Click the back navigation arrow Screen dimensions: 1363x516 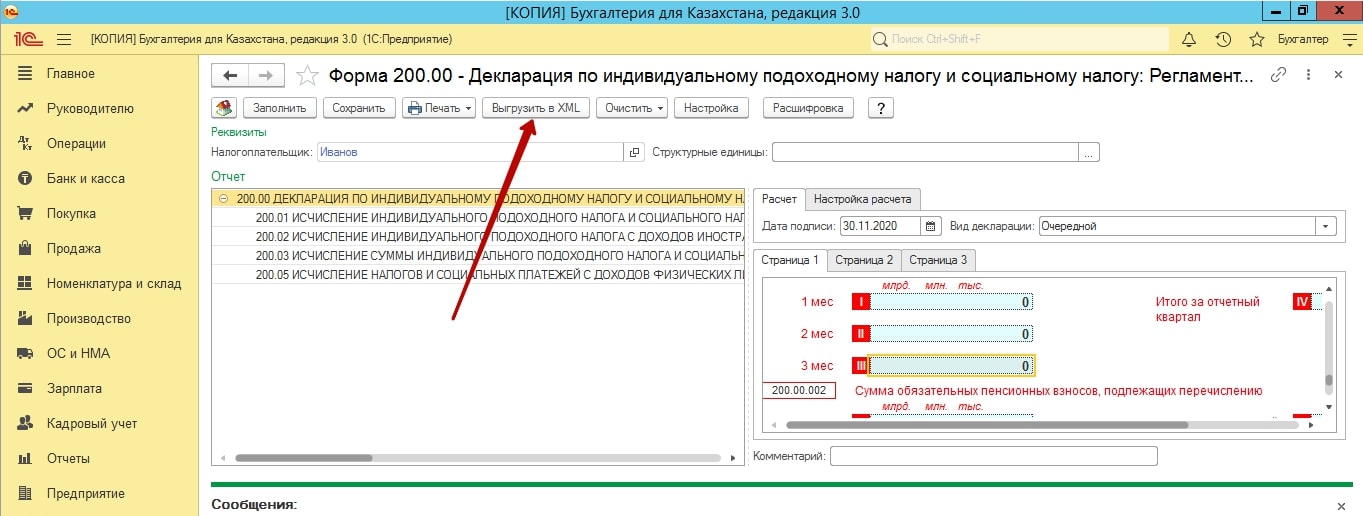click(231, 76)
